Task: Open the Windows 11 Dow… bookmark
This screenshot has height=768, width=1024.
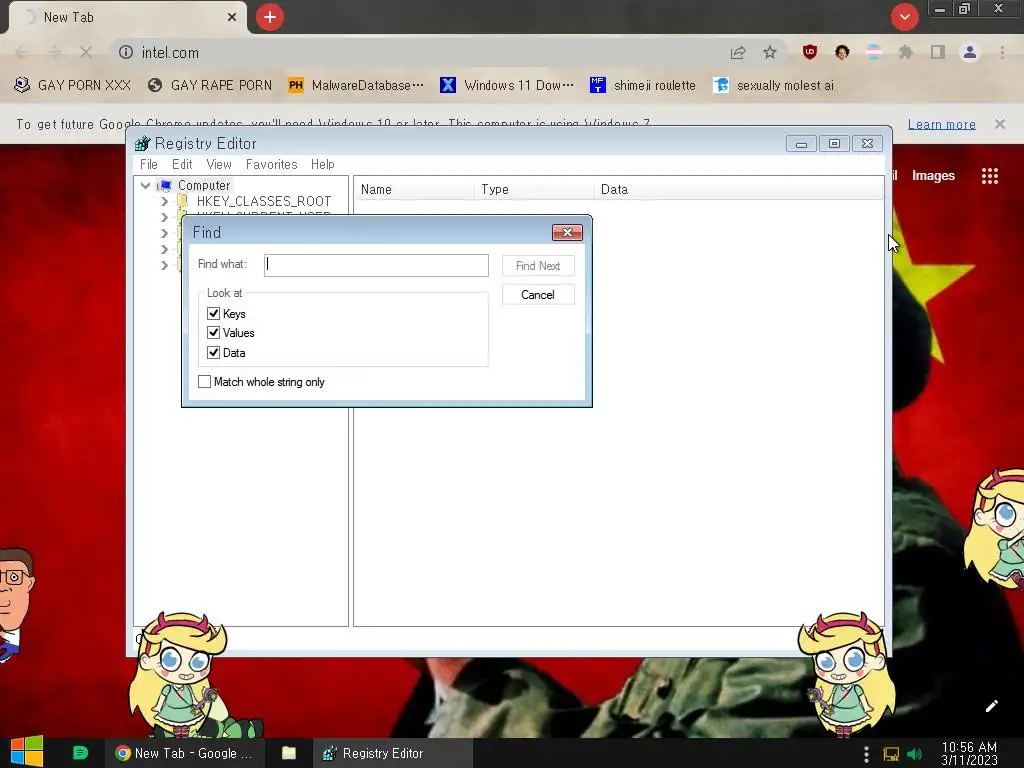Action: (507, 86)
